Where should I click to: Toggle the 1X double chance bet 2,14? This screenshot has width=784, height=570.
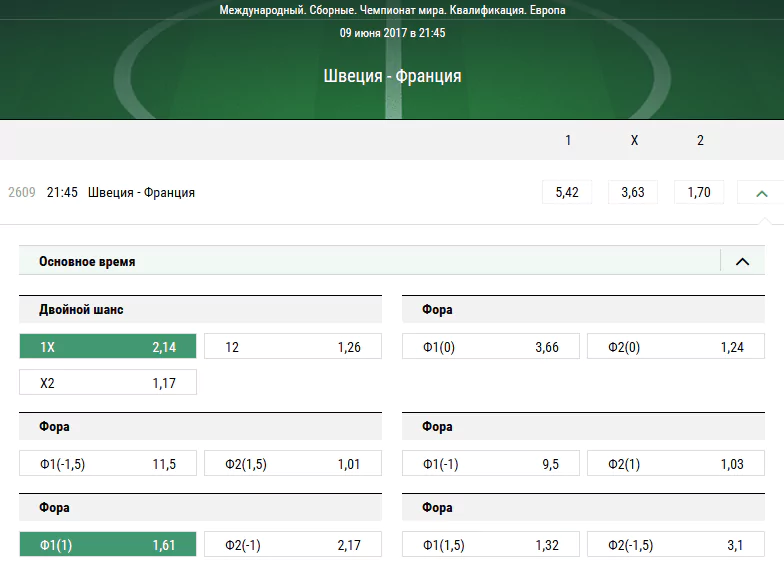[x=108, y=346]
